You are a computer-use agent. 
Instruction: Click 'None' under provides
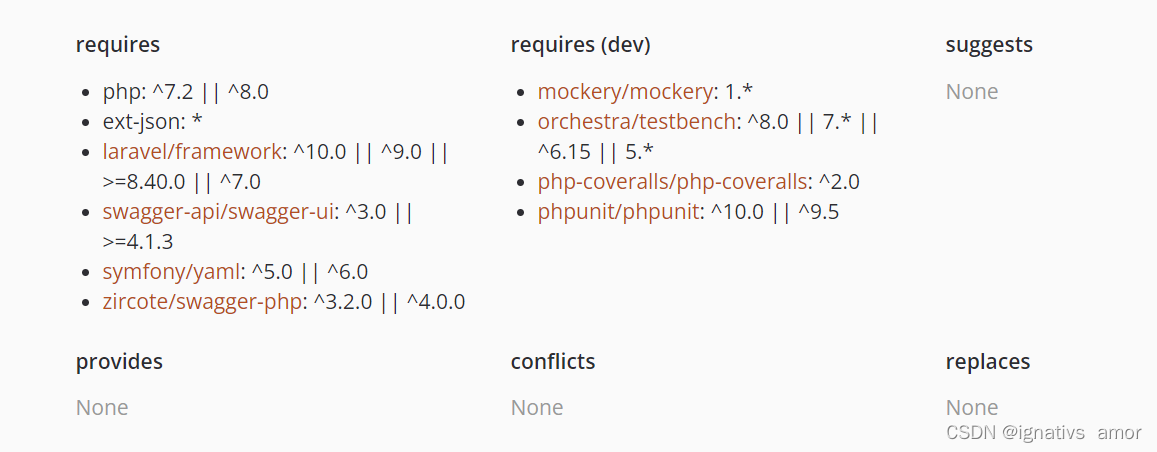(102, 408)
